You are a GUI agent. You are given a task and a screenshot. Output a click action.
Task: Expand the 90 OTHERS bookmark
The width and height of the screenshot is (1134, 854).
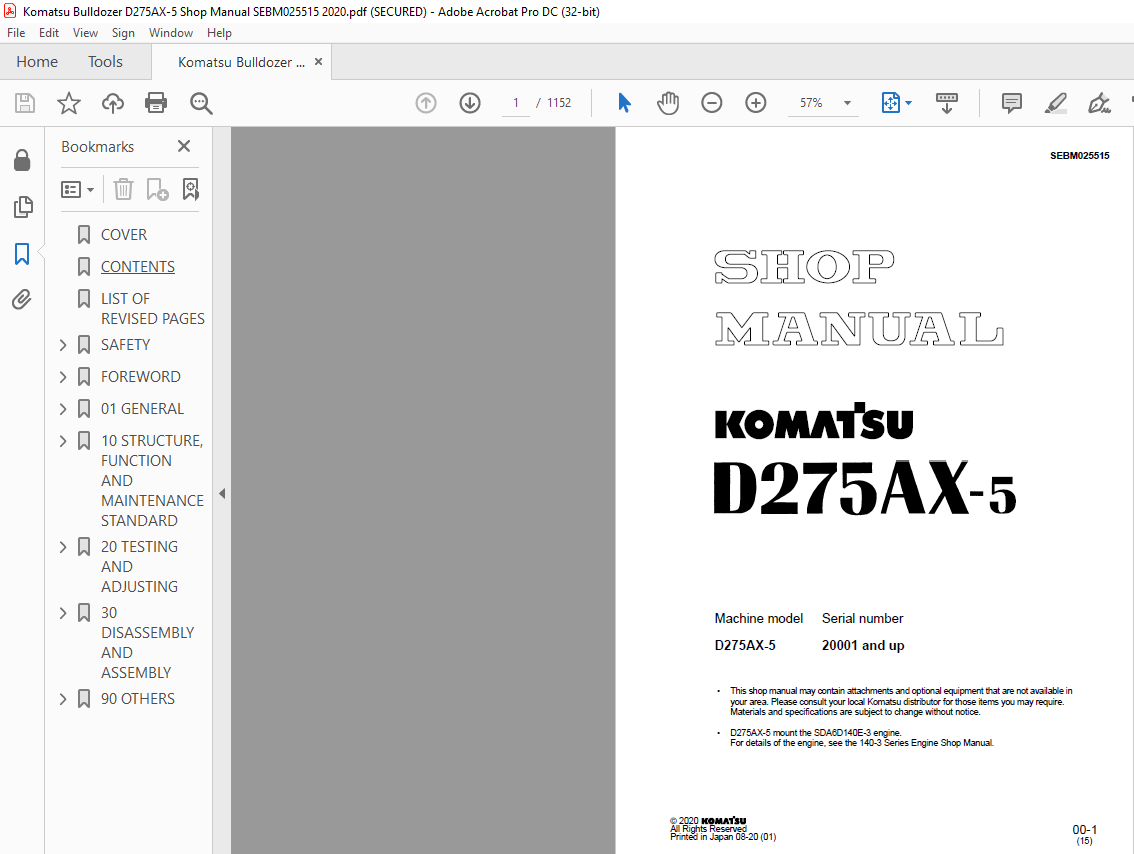[x=63, y=699]
